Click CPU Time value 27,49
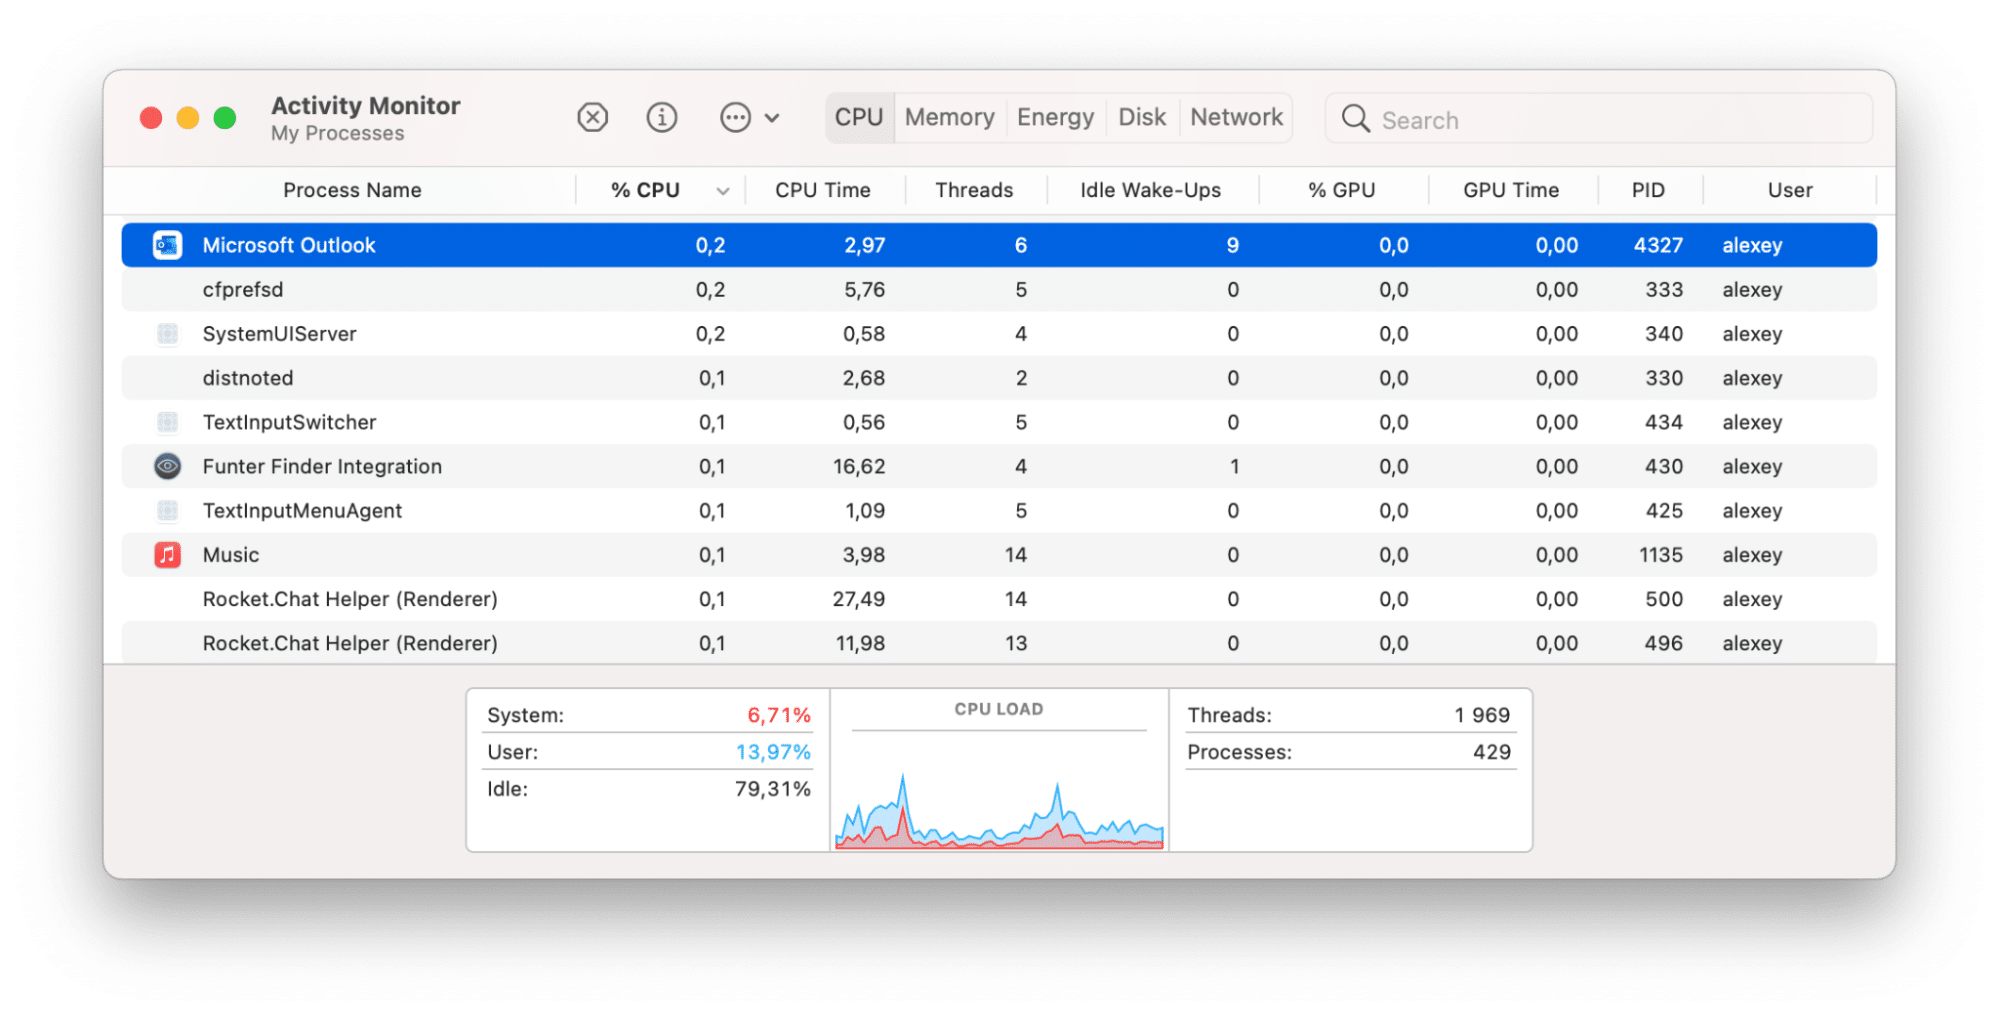 click(x=859, y=599)
